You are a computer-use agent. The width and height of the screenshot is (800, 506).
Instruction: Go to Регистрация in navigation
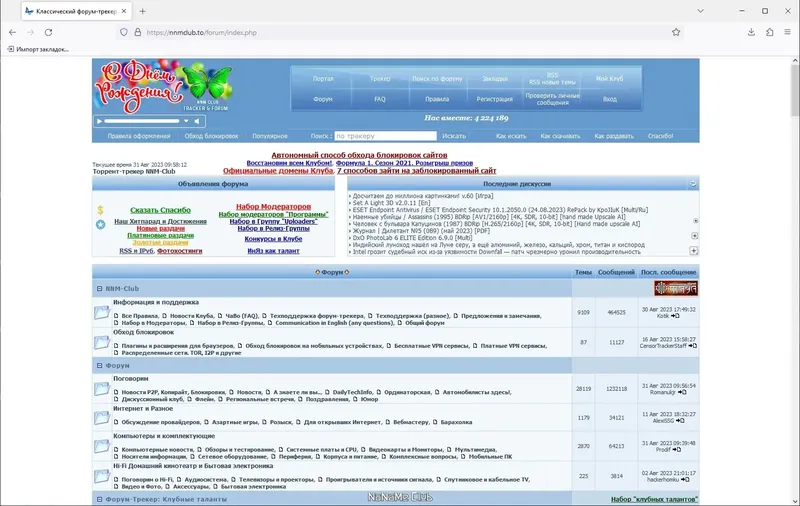coord(494,99)
